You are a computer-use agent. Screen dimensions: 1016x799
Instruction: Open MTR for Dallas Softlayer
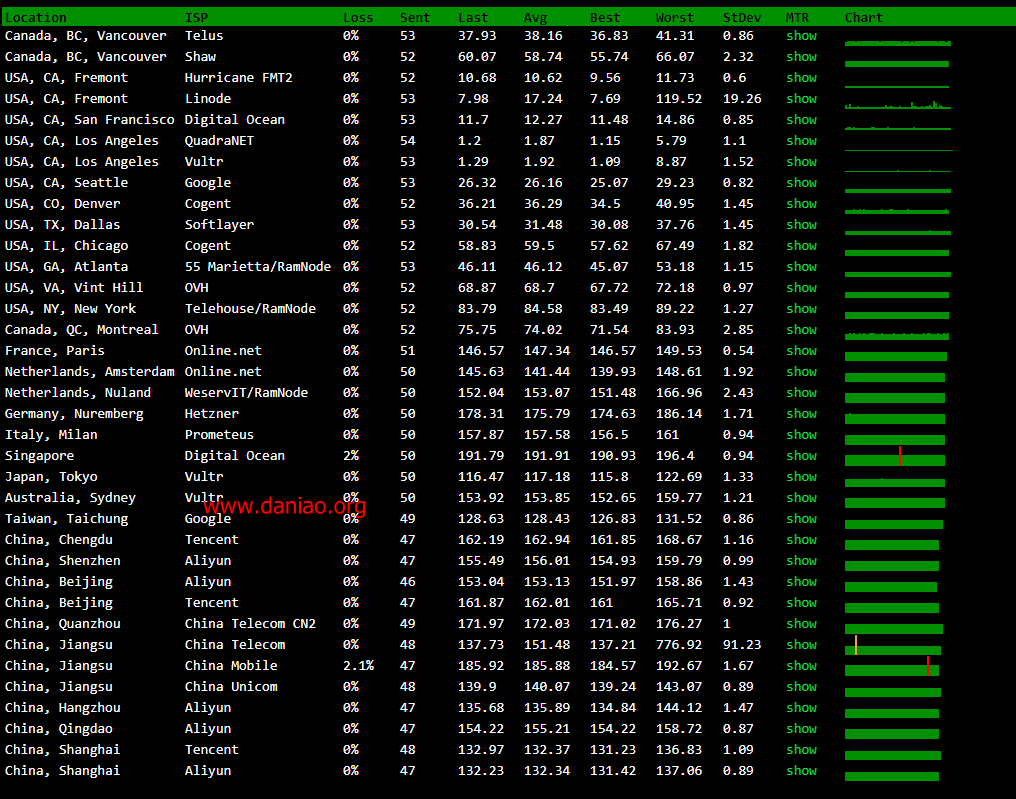[x=802, y=225]
